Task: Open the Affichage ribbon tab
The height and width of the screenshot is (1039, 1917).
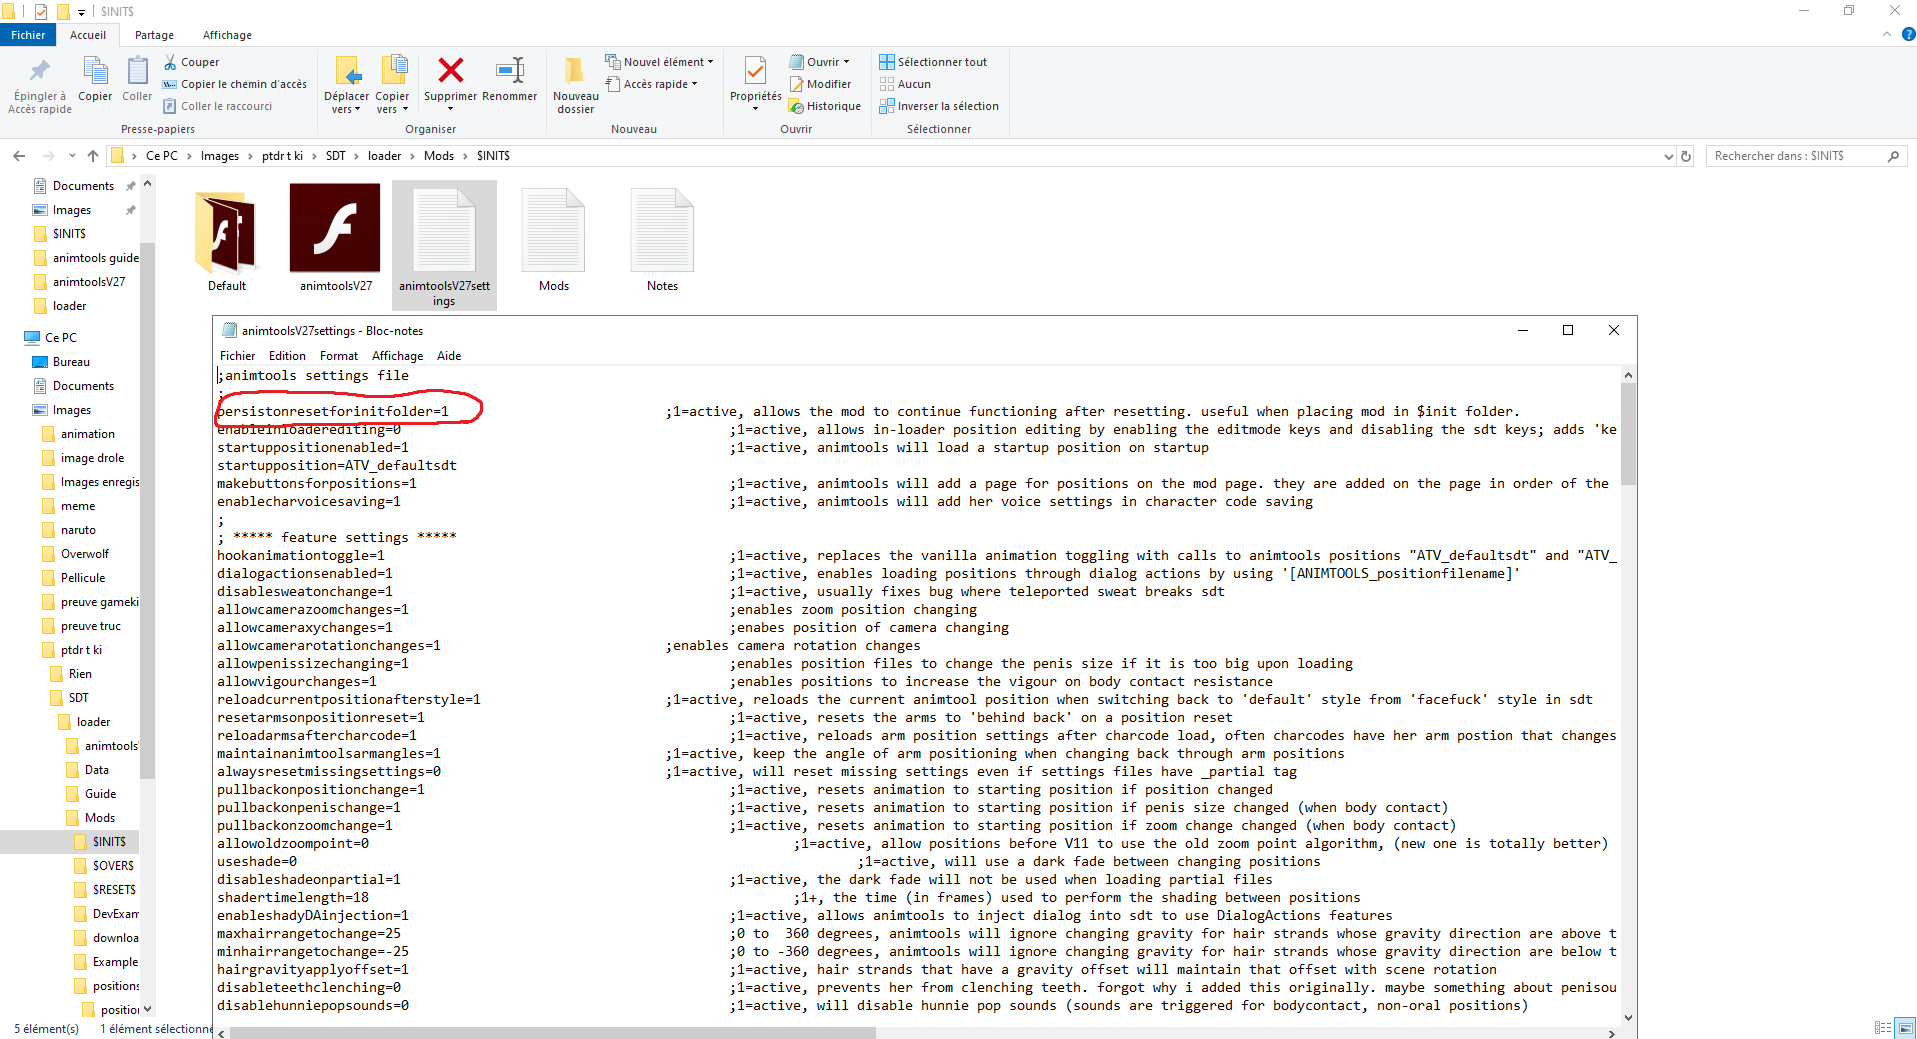Action: point(227,35)
